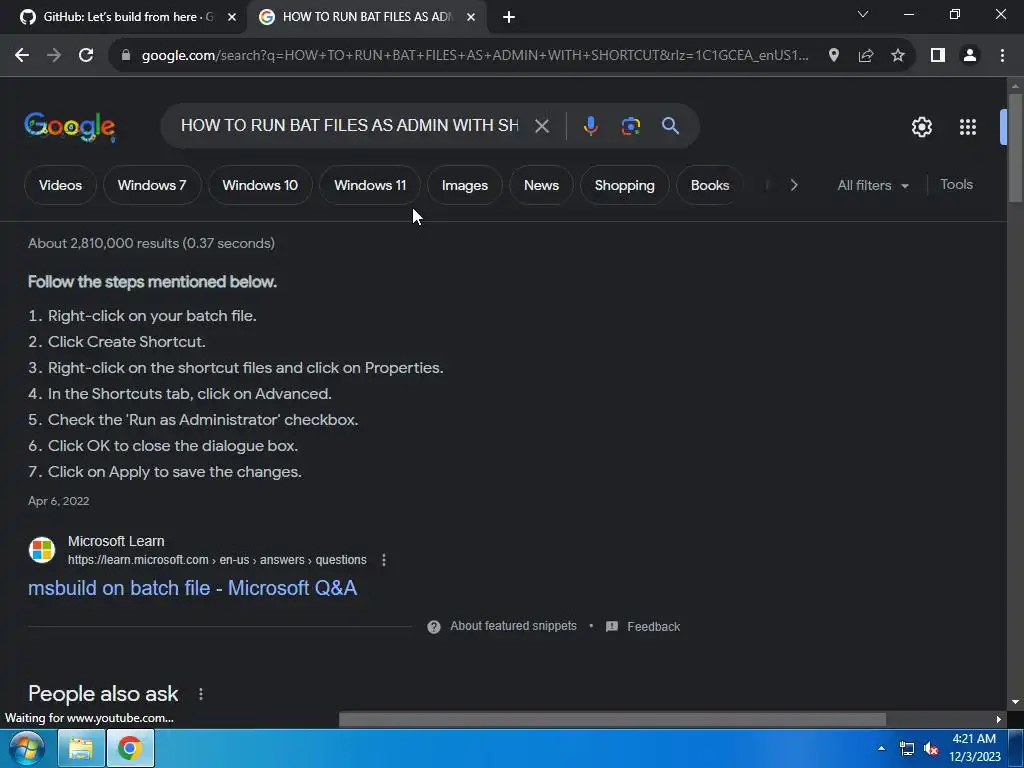Click the 'Apr 6, 2022' date text
This screenshot has width=1024, height=768.
(59, 502)
